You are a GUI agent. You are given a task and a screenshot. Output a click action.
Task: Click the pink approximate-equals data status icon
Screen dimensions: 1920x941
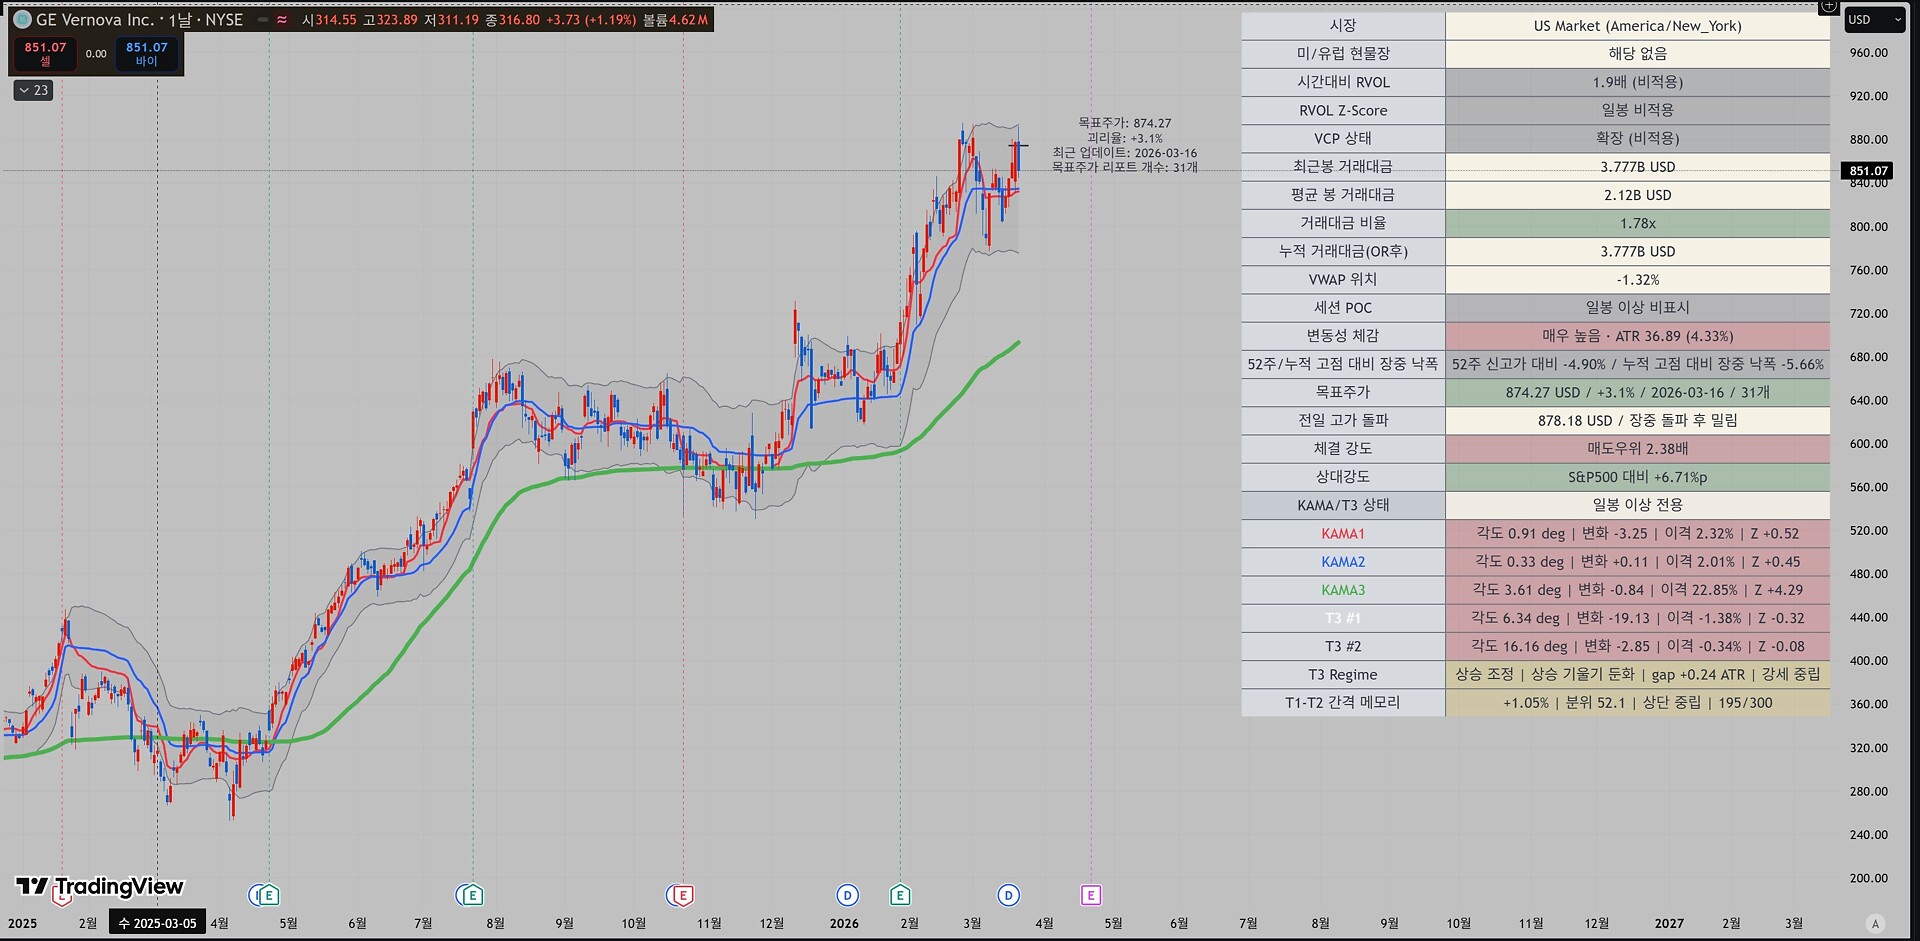(x=282, y=20)
